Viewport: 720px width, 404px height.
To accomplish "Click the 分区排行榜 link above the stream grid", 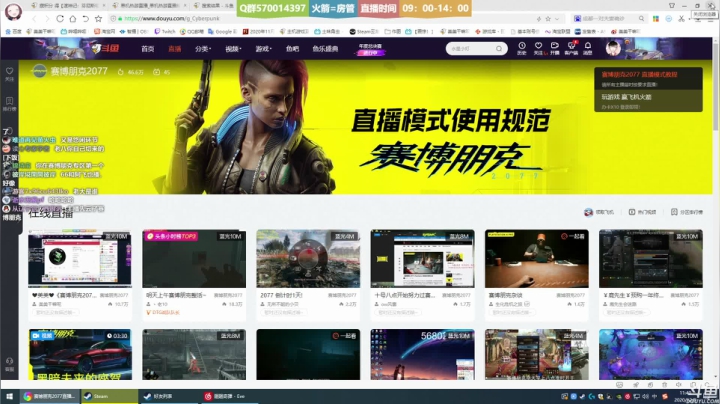I will point(686,212).
